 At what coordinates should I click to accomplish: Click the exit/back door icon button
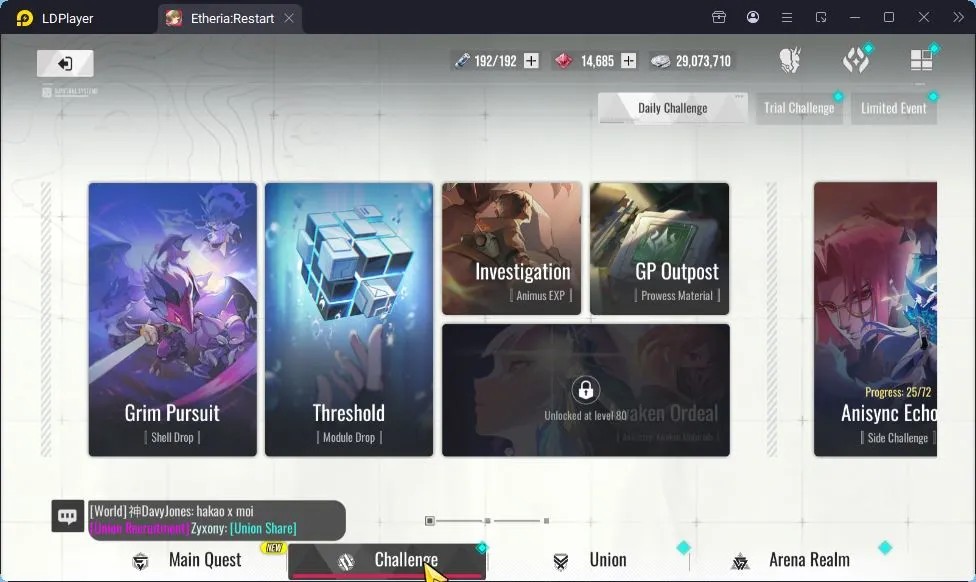click(65, 63)
